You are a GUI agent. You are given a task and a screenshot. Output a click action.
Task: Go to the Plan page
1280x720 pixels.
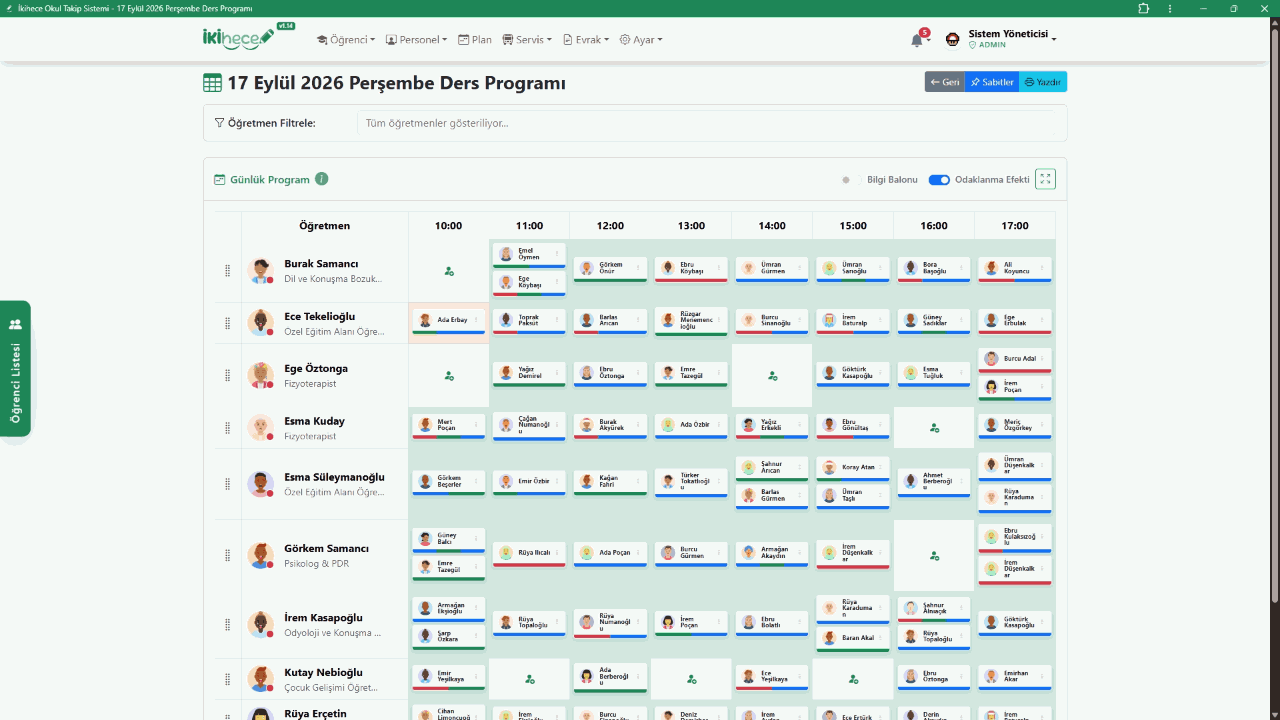coord(475,40)
